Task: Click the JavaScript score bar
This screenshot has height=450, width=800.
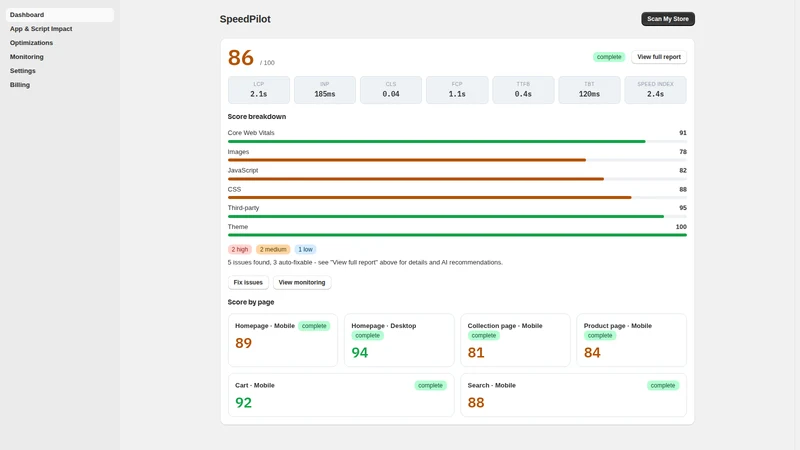Action: [x=457, y=179]
